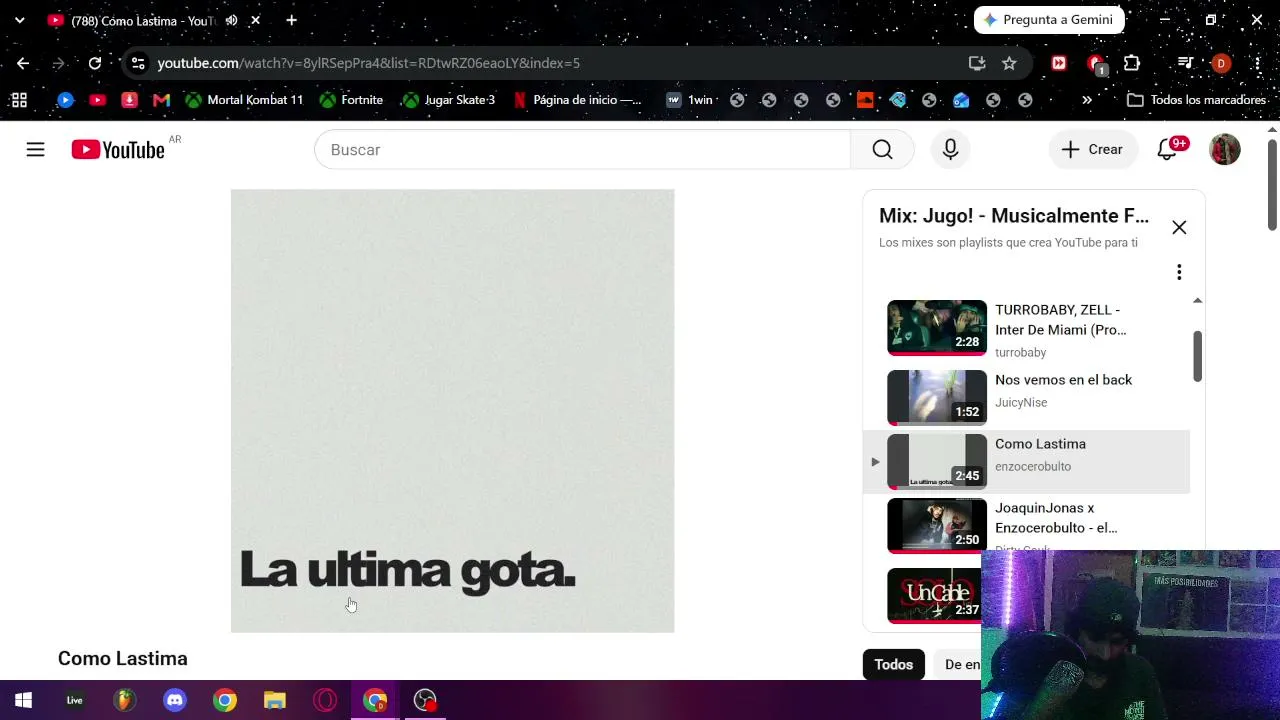Screen dimensions: 1280x720
Task: Click the enzocerobulto channel name in playlist
Action: tap(1033, 466)
